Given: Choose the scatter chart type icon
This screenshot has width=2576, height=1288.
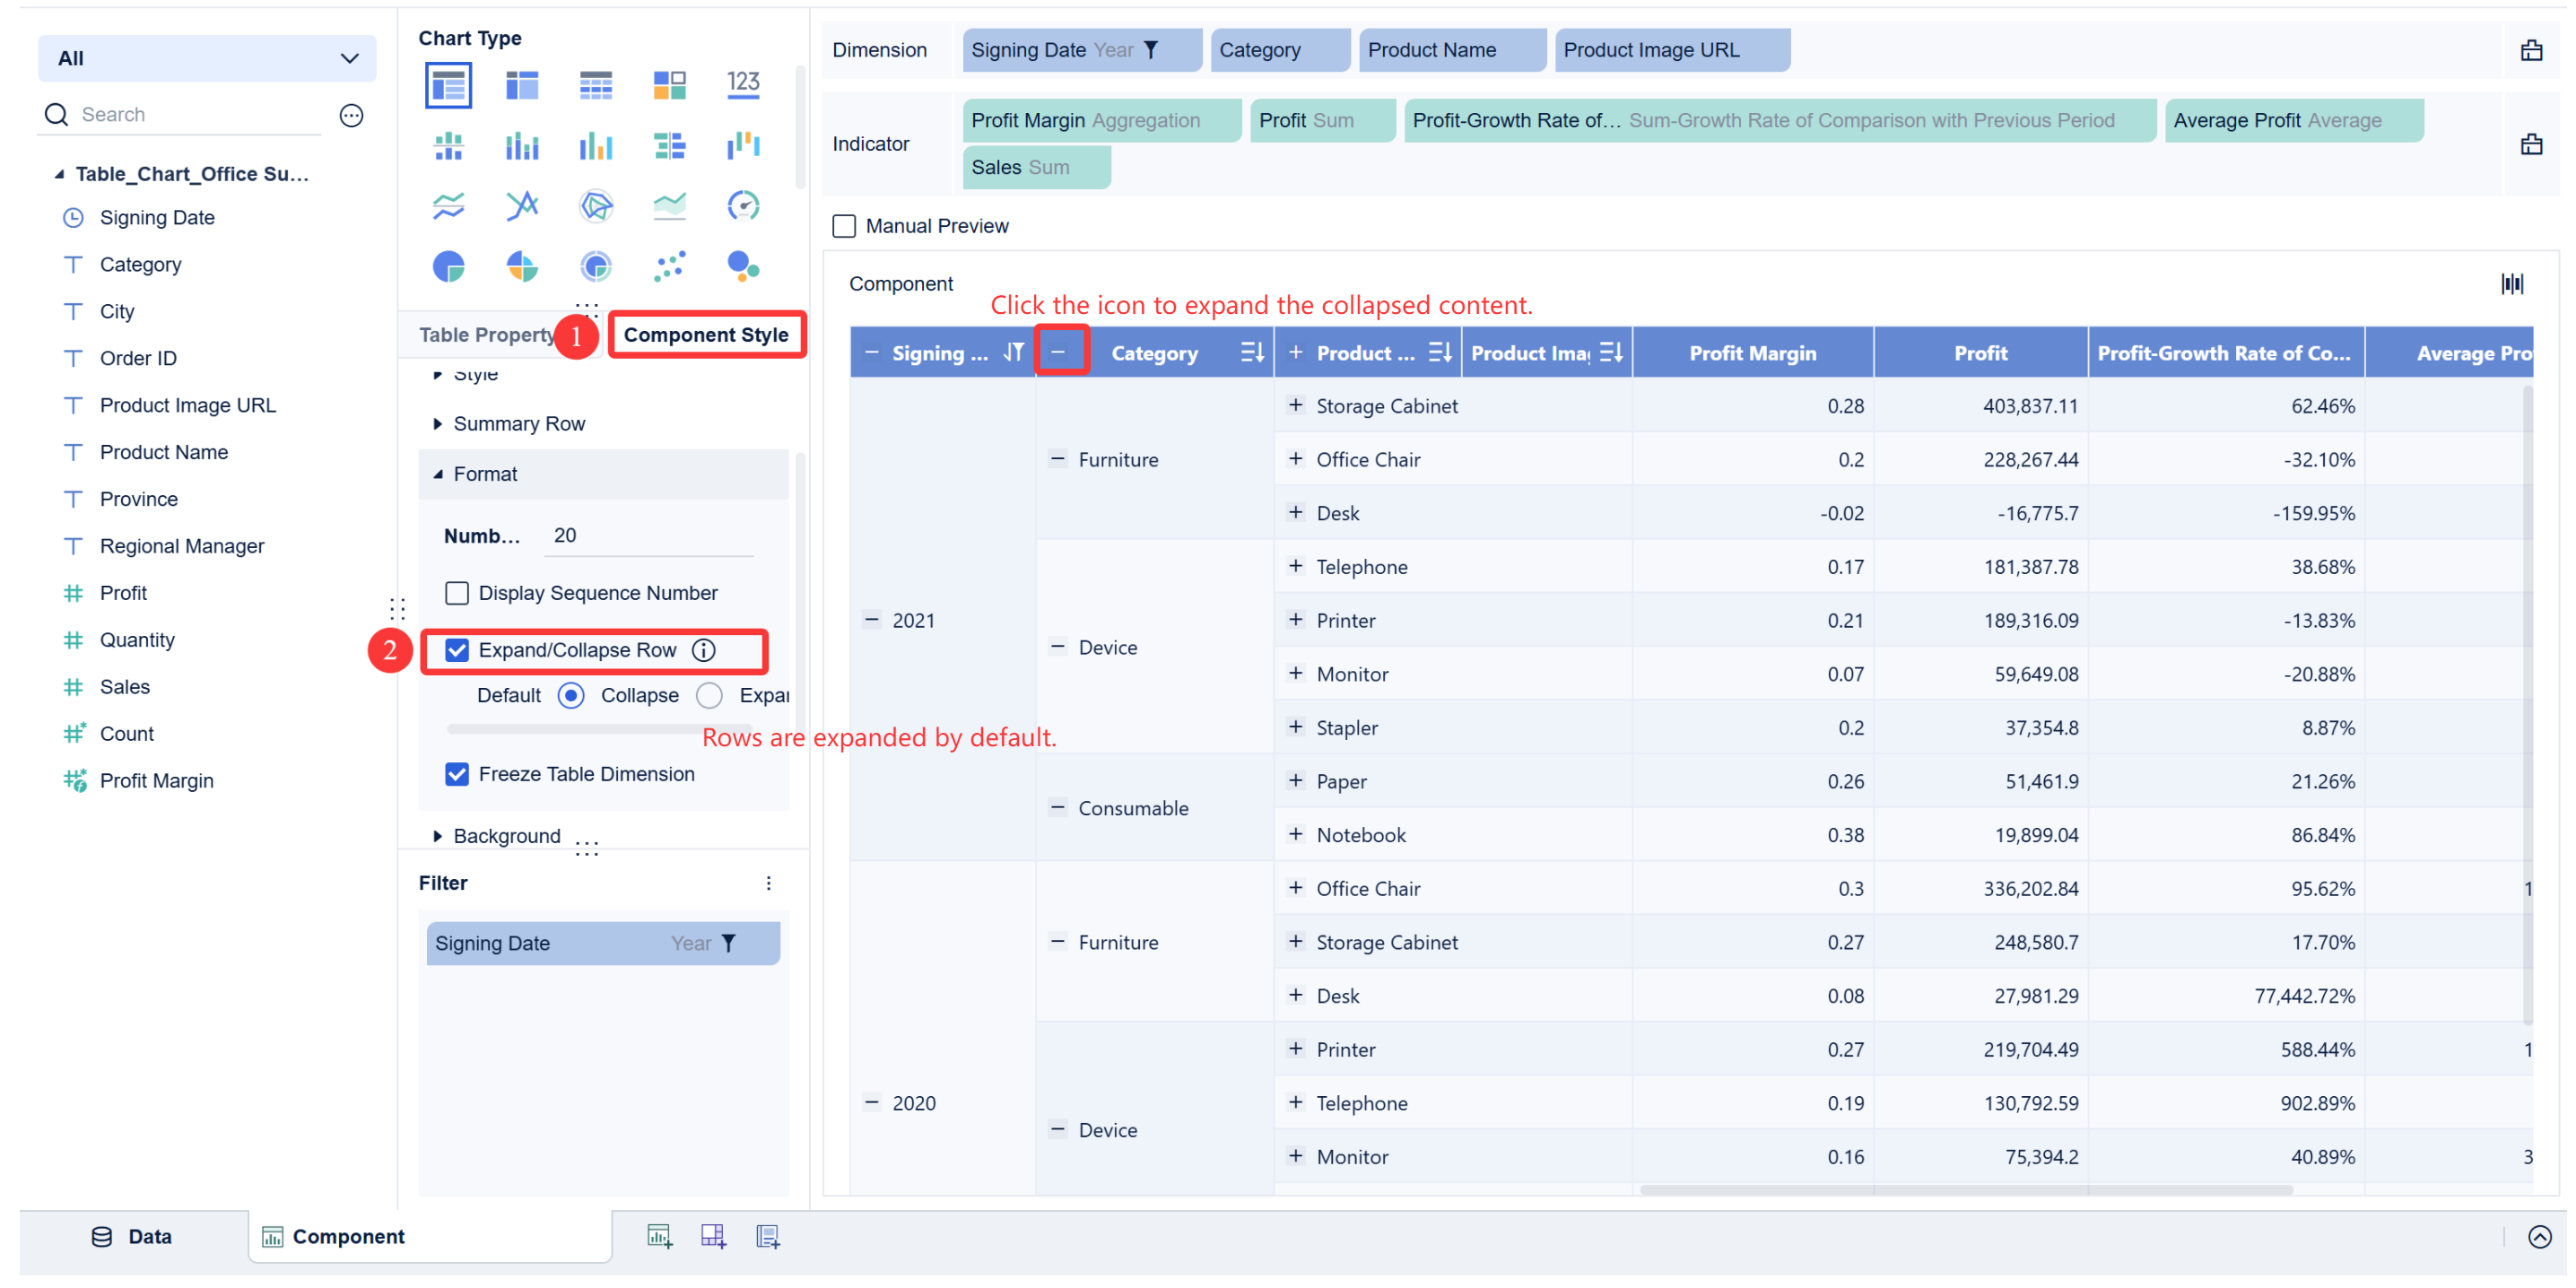Looking at the screenshot, I should (x=669, y=266).
